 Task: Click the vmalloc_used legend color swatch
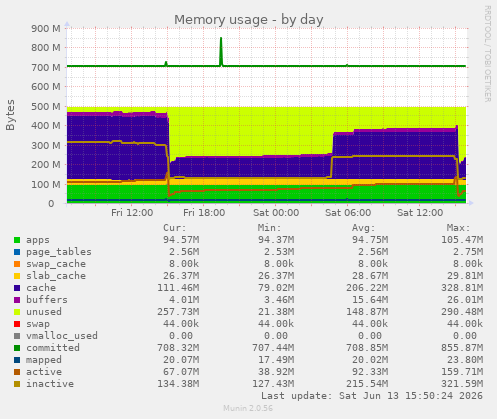tap(17, 336)
